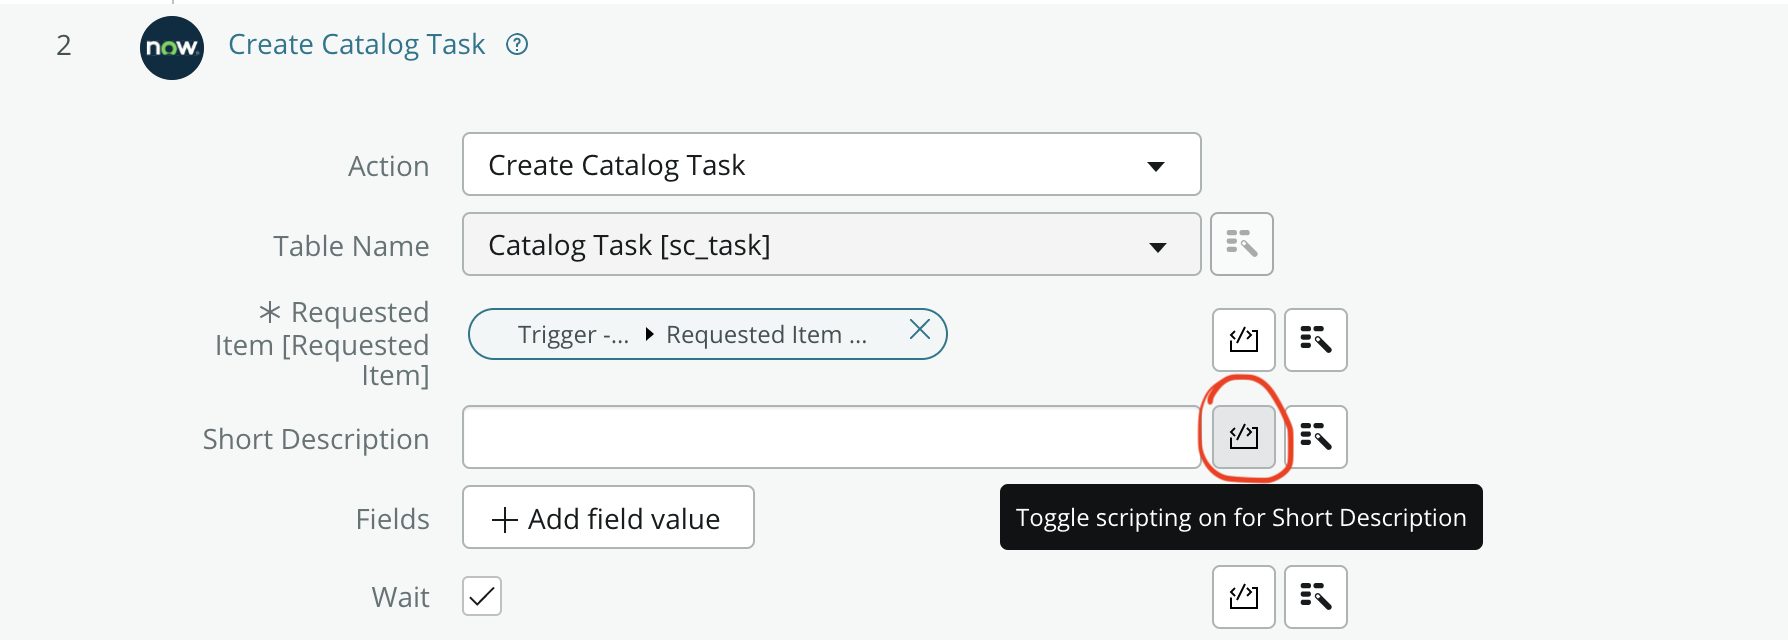Open data pill picker for Requested Item
Viewport: 1788px width, 640px height.
(x=1315, y=340)
